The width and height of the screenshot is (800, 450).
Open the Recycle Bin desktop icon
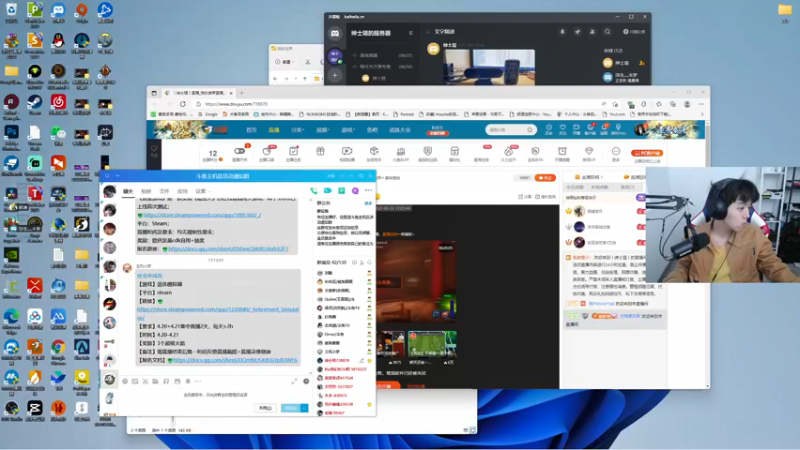click(11, 10)
